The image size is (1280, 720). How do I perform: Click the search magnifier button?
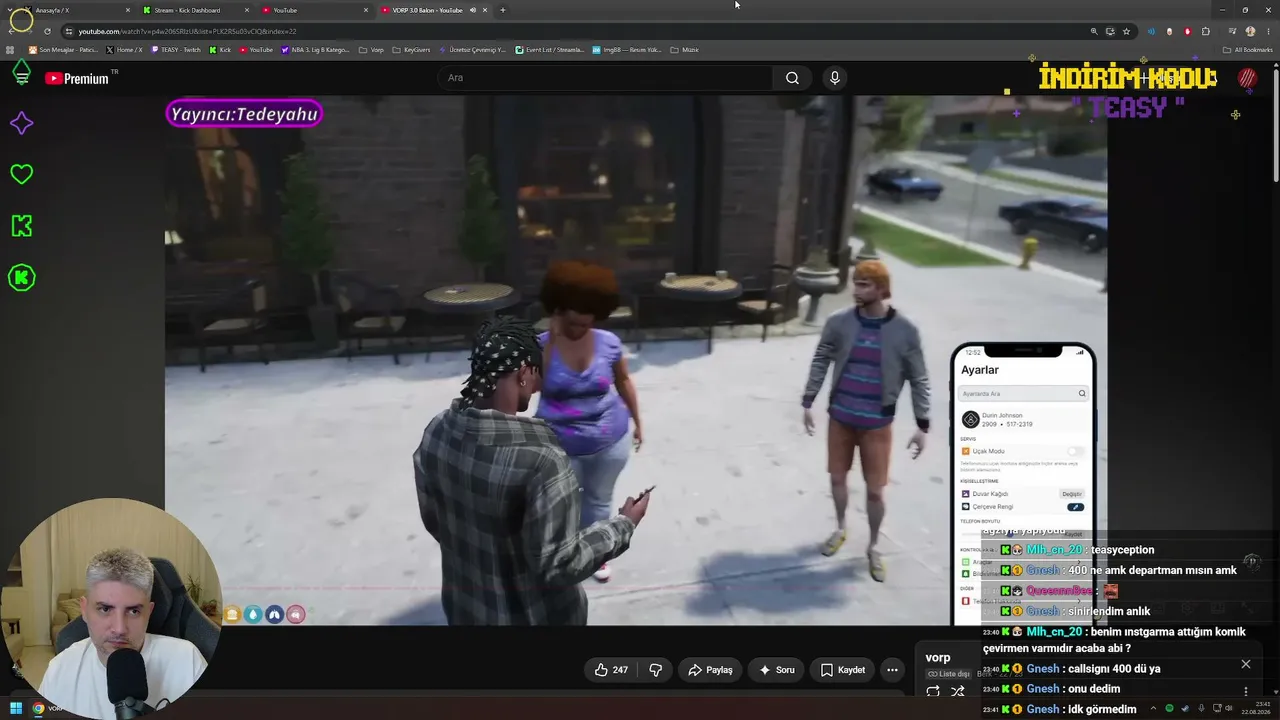pyautogui.click(x=792, y=78)
